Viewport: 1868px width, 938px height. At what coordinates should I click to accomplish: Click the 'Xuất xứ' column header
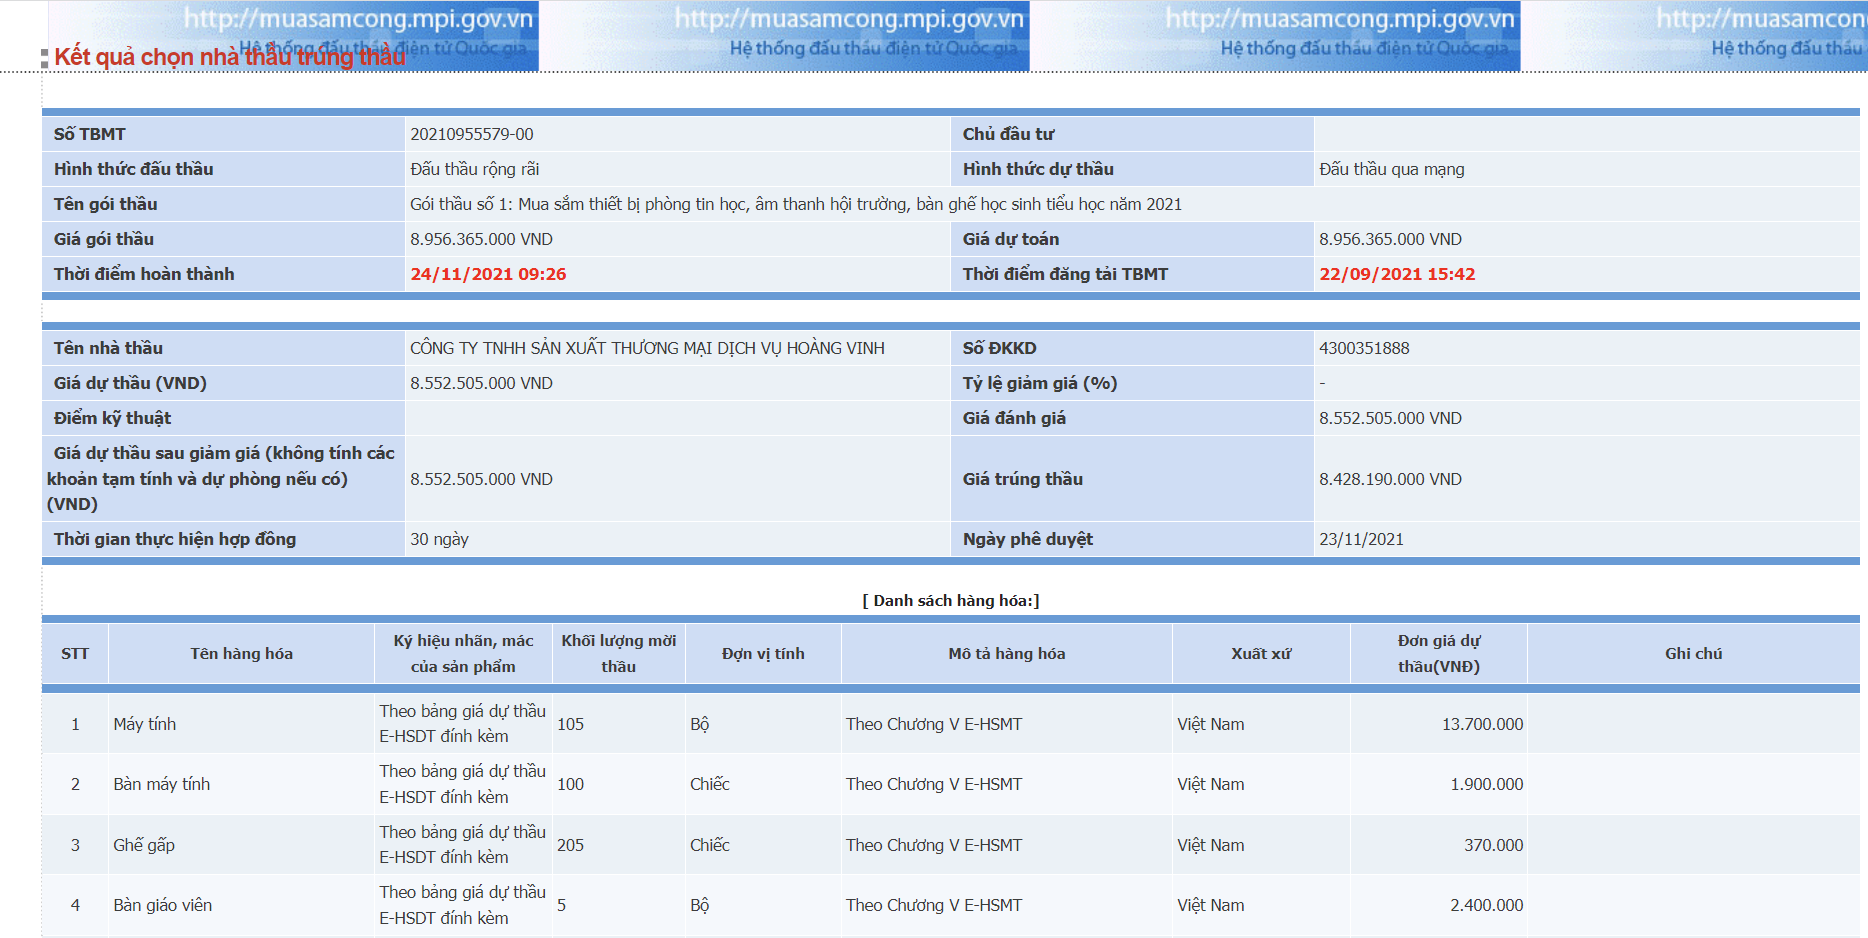point(1261,653)
